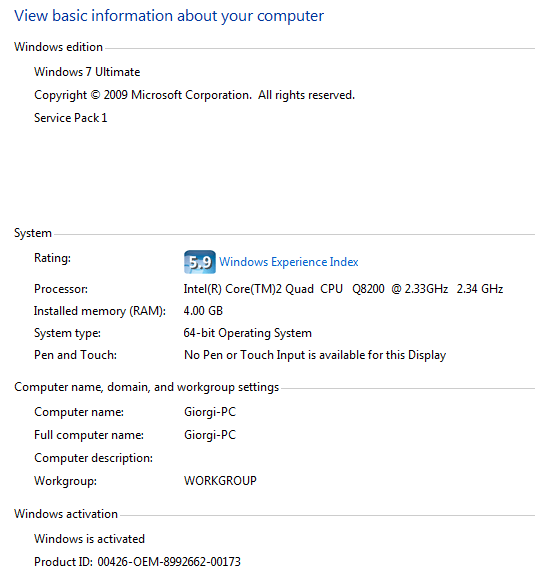Click 'Computer name, domain, and workgroup settings' header
The height and width of the screenshot is (577, 535).
(x=146, y=387)
